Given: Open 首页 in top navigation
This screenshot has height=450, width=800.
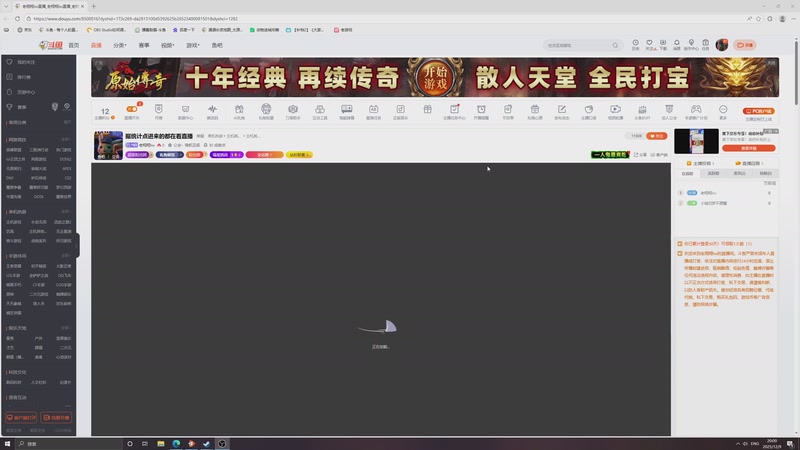Looking at the screenshot, I should [x=74, y=45].
